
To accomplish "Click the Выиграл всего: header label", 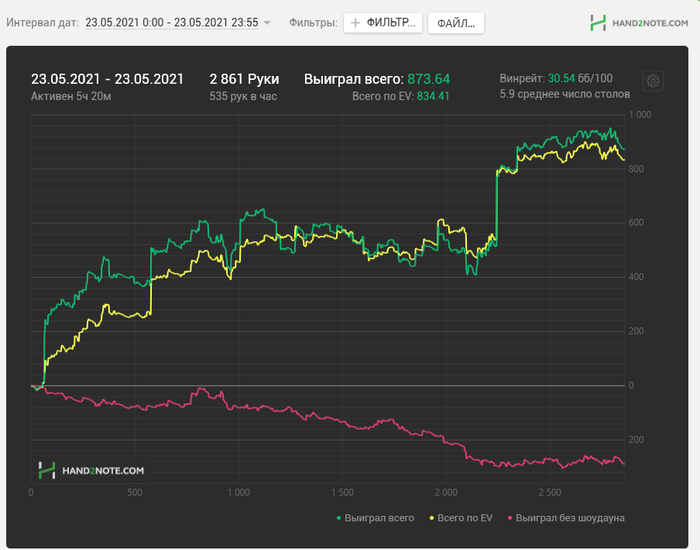I will click(354, 79).
